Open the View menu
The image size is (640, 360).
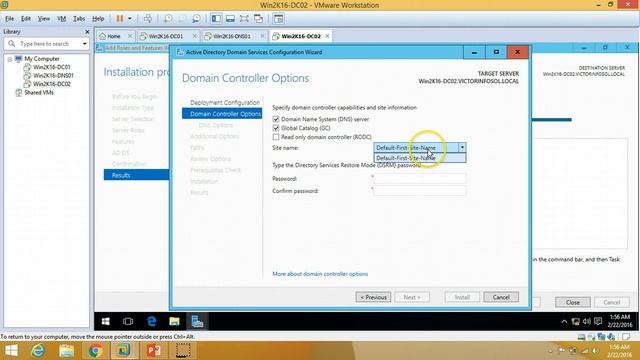[44, 19]
